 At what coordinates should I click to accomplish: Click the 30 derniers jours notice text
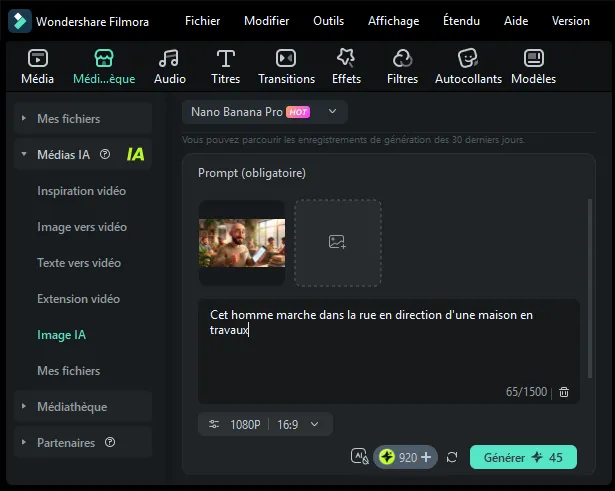click(353, 140)
